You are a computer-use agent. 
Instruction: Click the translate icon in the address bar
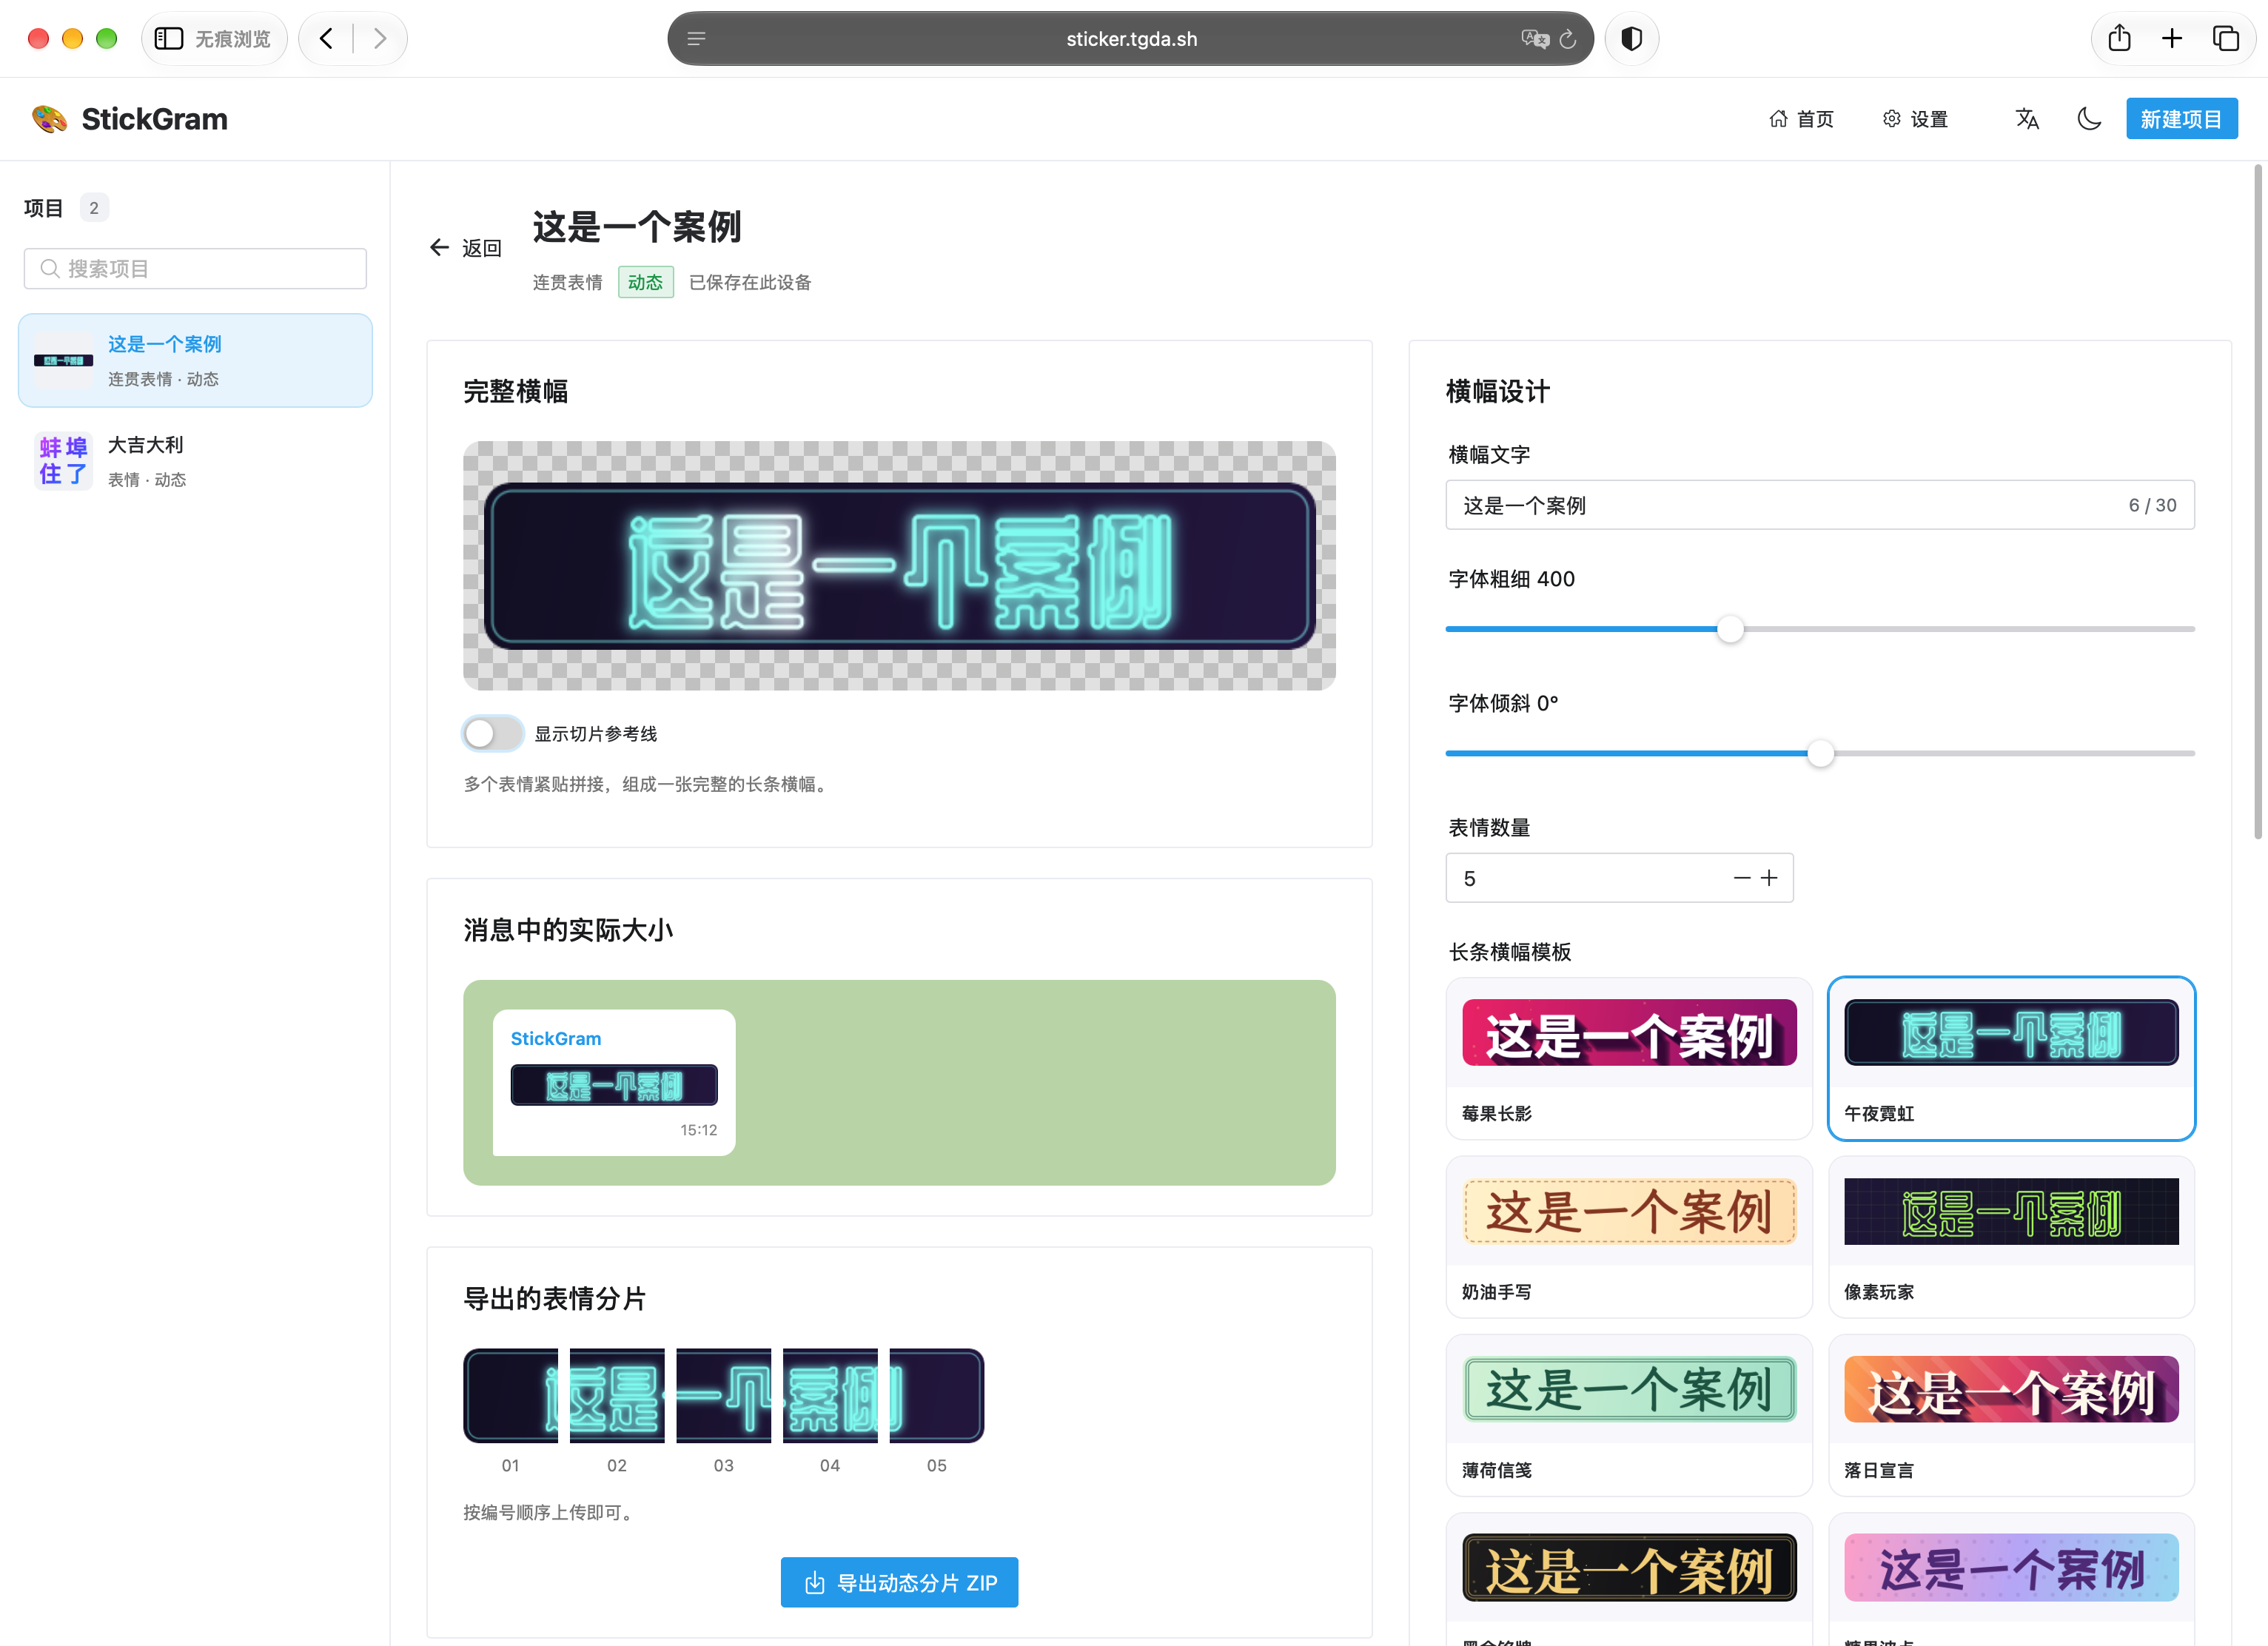(x=1535, y=39)
